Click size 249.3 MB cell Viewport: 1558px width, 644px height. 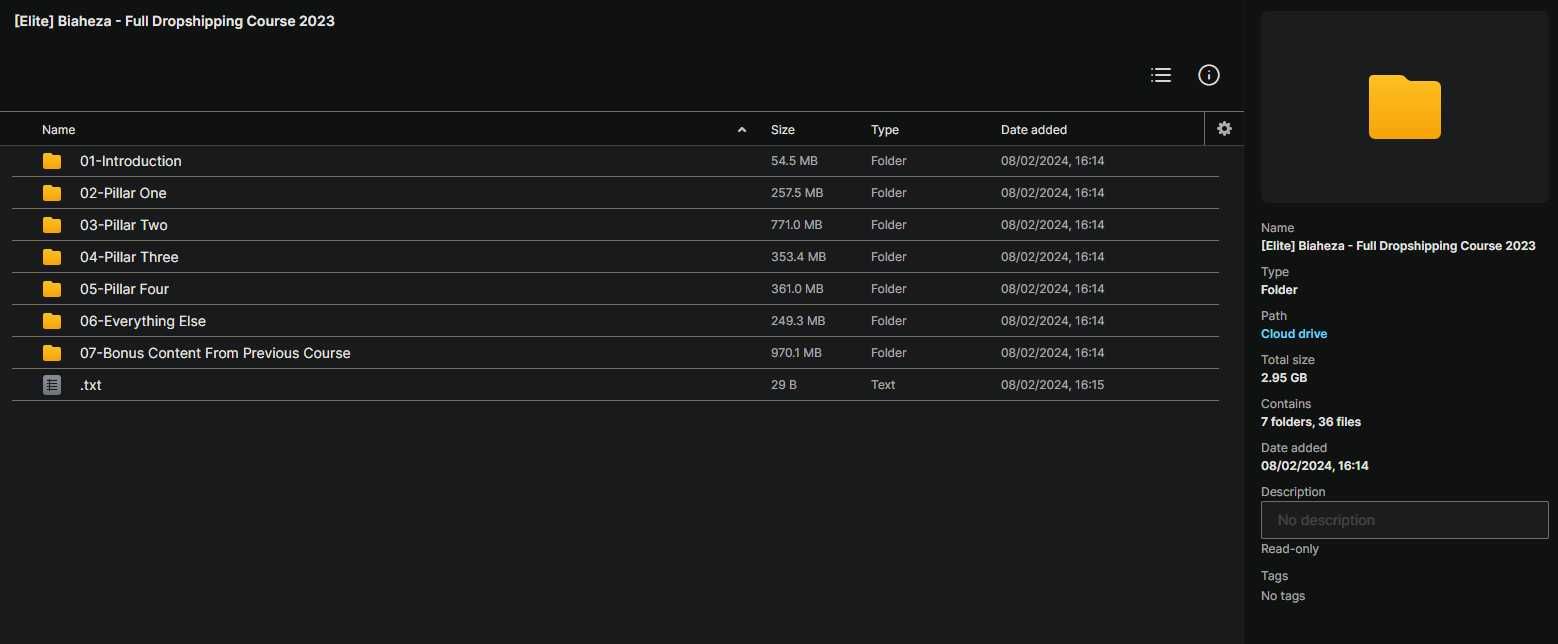coord(798,321)
